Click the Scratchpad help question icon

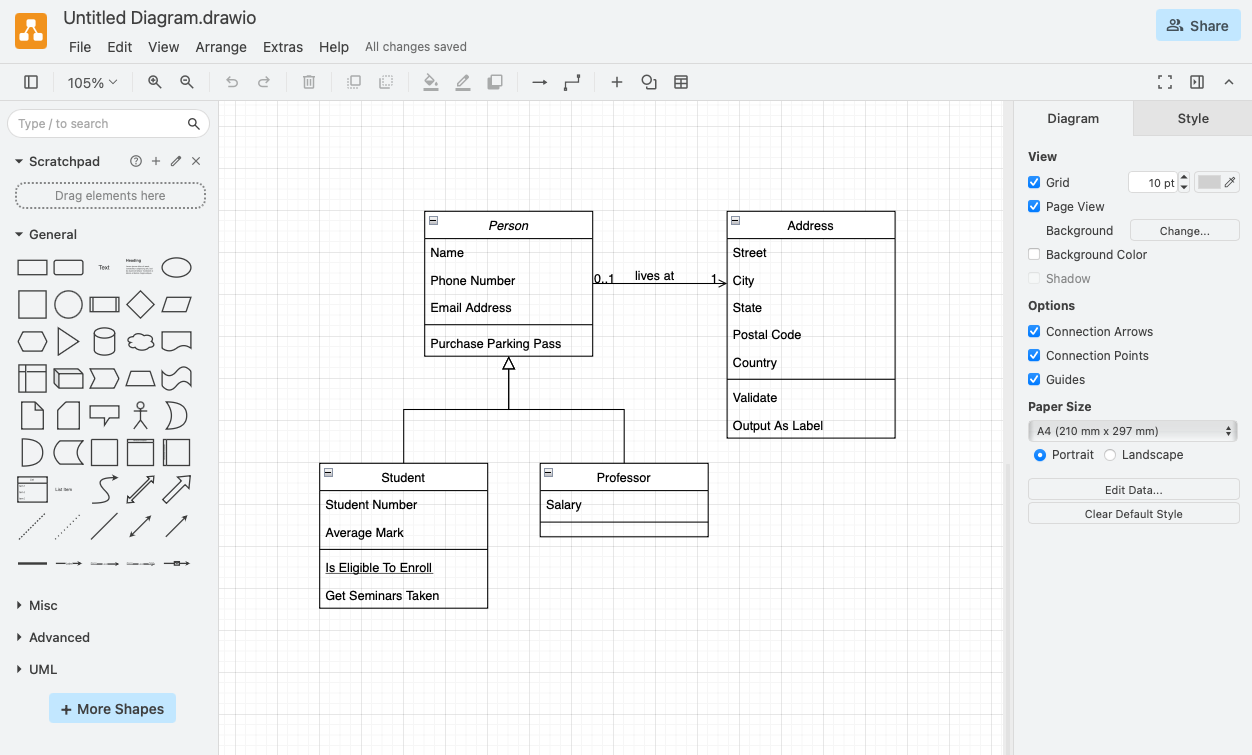(x=136, y=161)
